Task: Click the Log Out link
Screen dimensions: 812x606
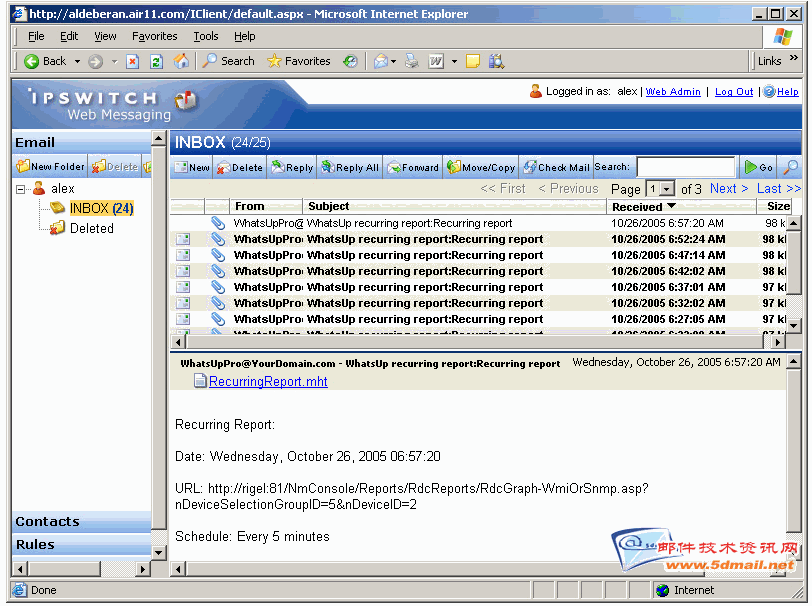Action: click(x=734, y=92)
